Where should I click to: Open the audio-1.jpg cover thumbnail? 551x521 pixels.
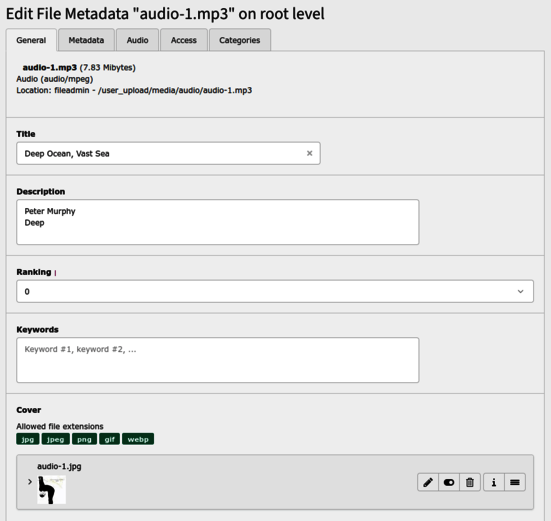51,490
